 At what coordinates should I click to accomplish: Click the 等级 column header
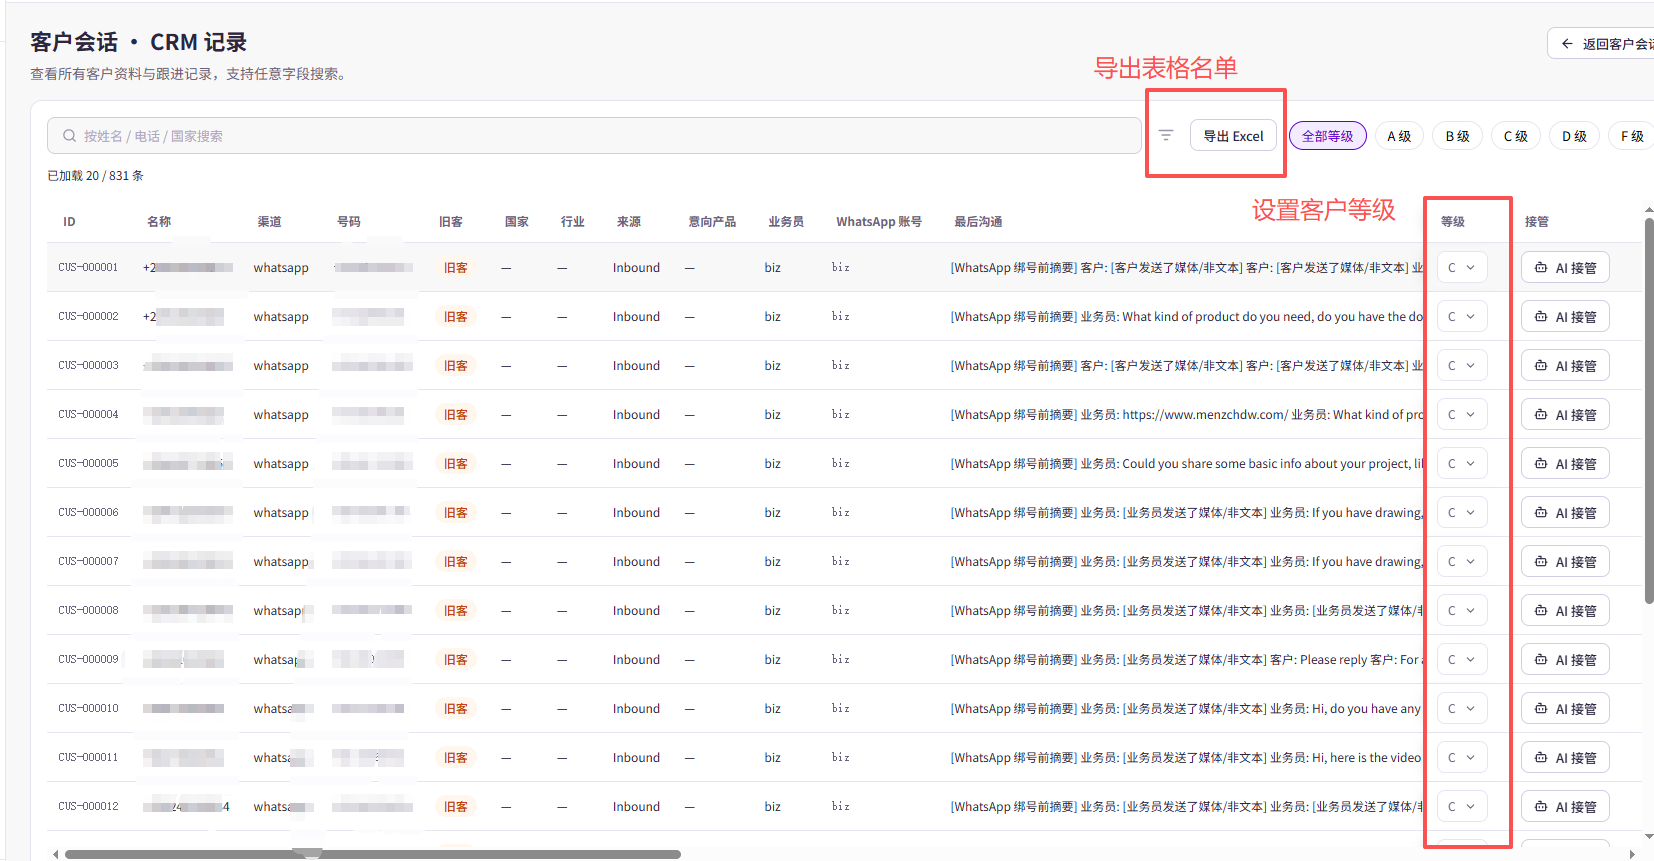(1453, 222)
